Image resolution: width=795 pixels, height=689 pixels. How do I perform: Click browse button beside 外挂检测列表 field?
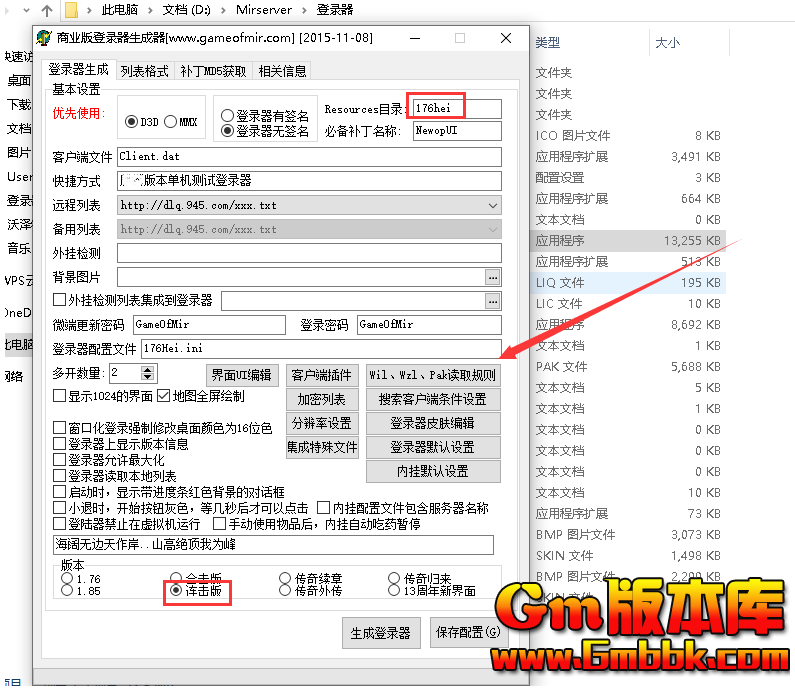[x=492, y=300]
